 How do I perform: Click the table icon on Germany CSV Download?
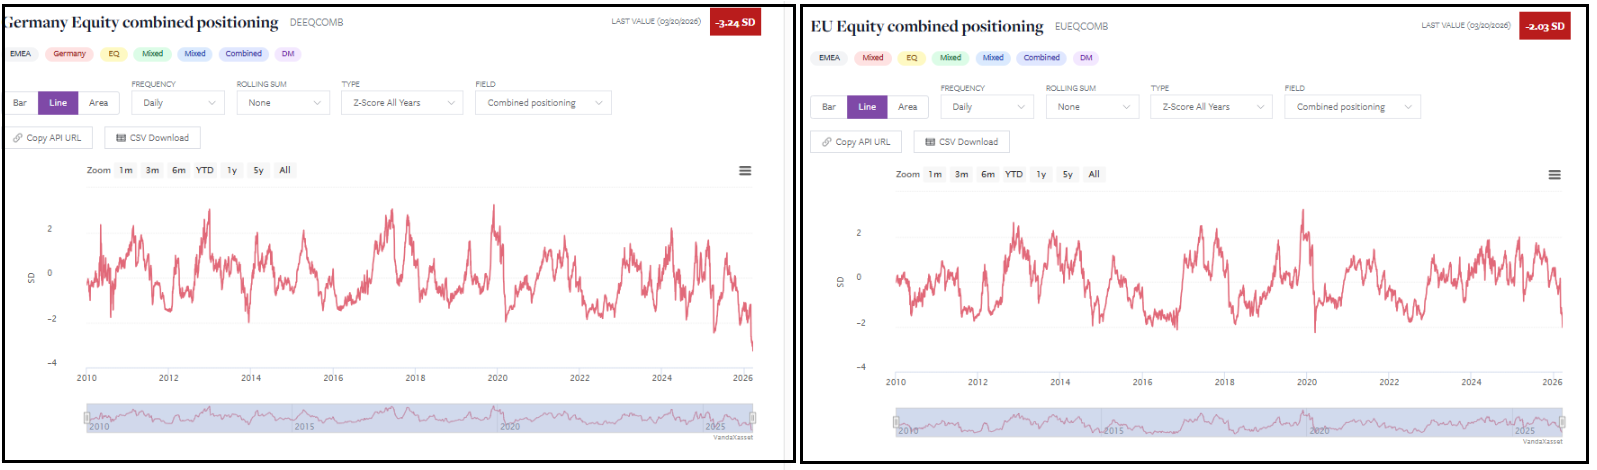[x=121, y=138]
